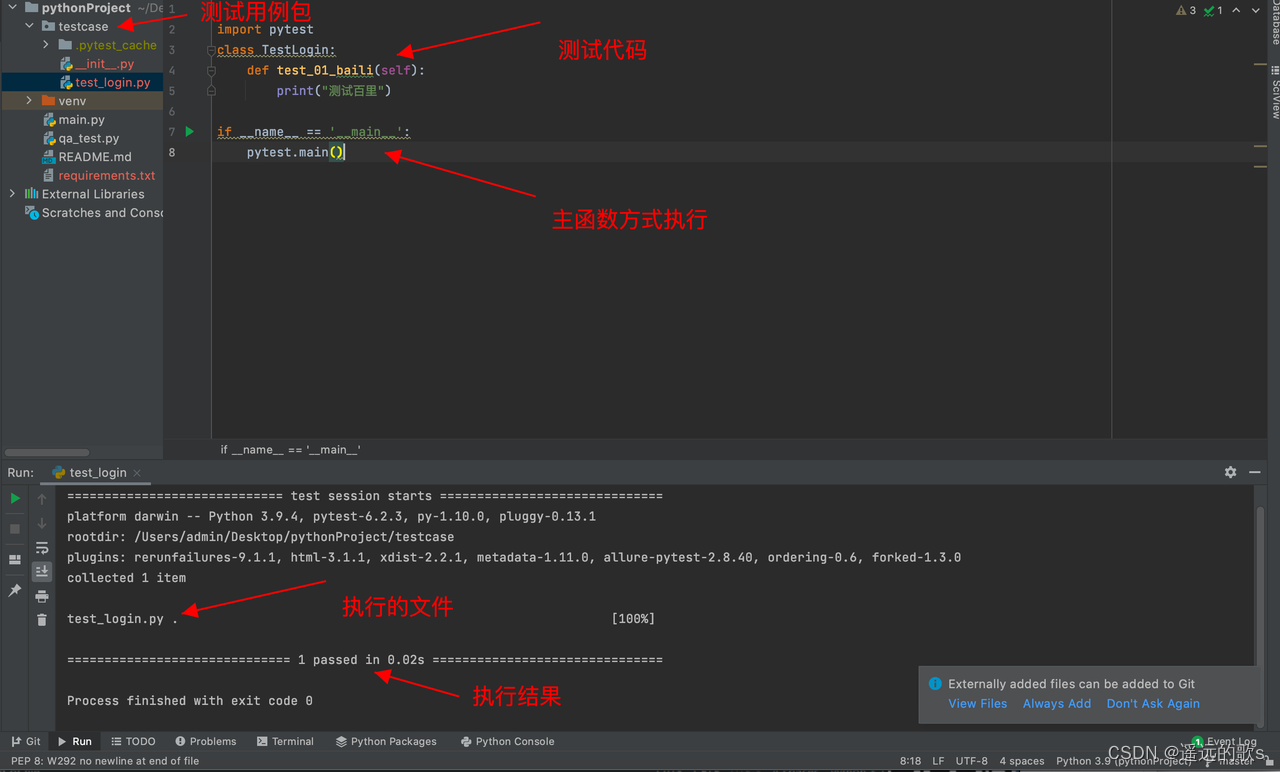
Task: Open the Database tool window tab
Action: tap(1274, 22)
